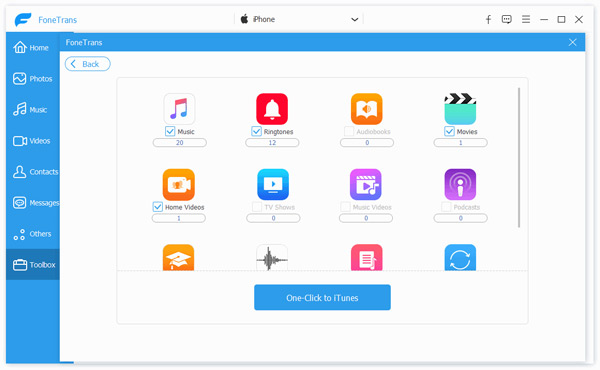Viewport: 600px width, 370px height.
Task: Open Messages section in sidebar
Action: coord(33,203)
